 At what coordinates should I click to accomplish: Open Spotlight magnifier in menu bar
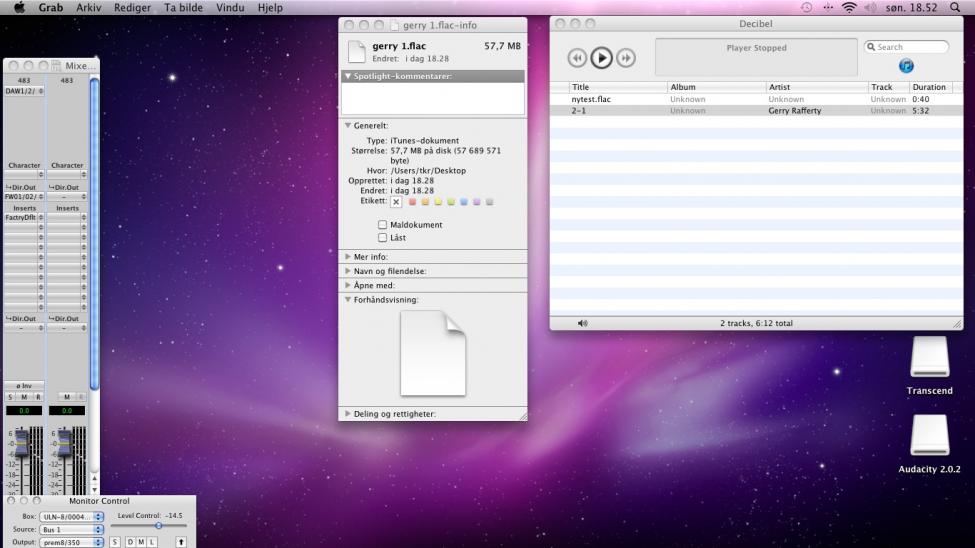click(955, 7)
